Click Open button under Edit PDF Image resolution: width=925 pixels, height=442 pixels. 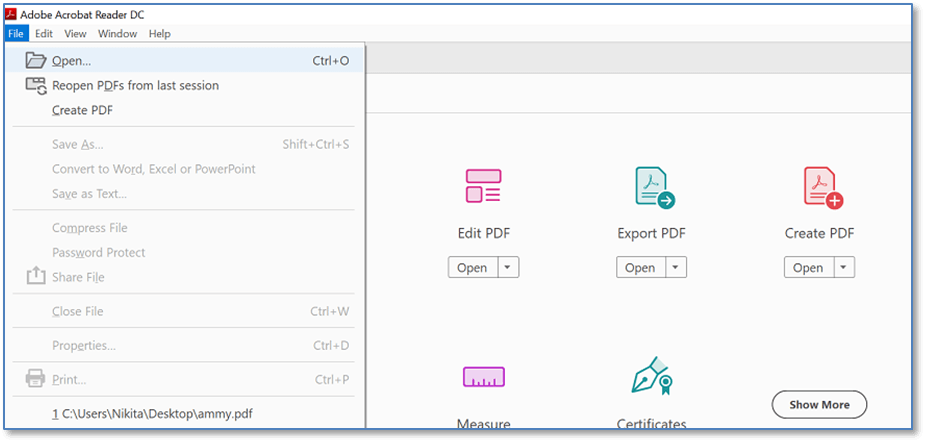pyautogui.click(x=473, y=267)
